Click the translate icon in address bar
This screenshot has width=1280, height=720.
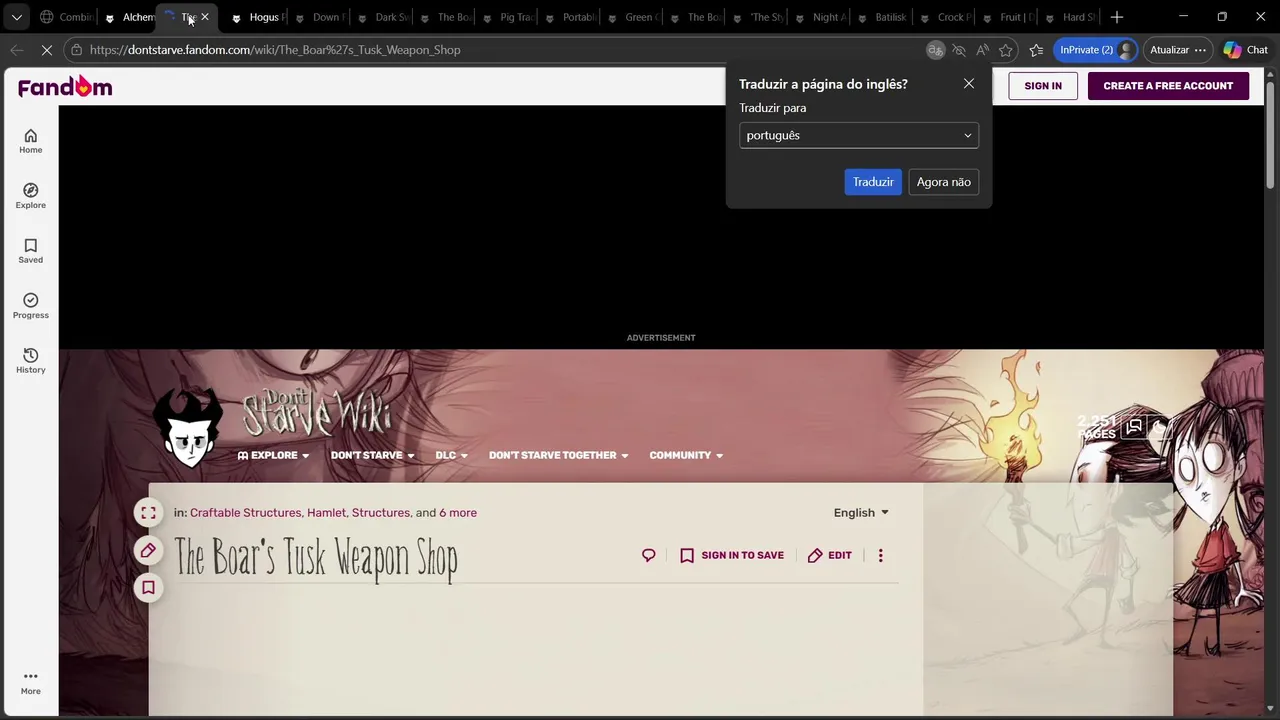[935, 50]
